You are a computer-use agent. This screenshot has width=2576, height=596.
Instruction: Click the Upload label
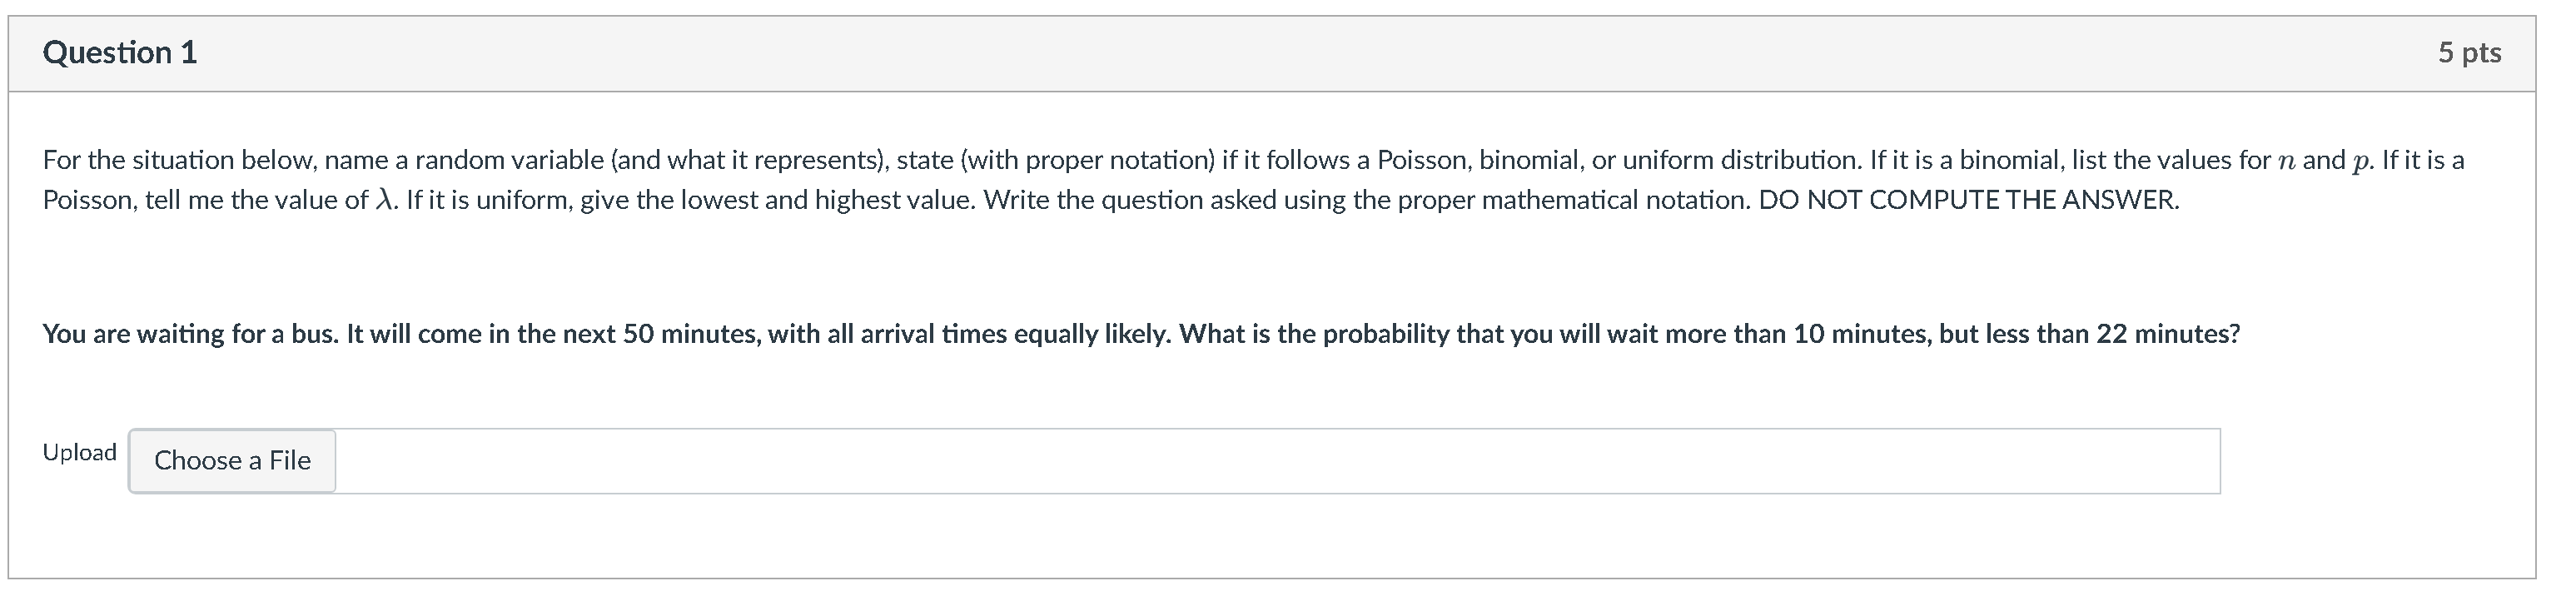click(78, 452)
